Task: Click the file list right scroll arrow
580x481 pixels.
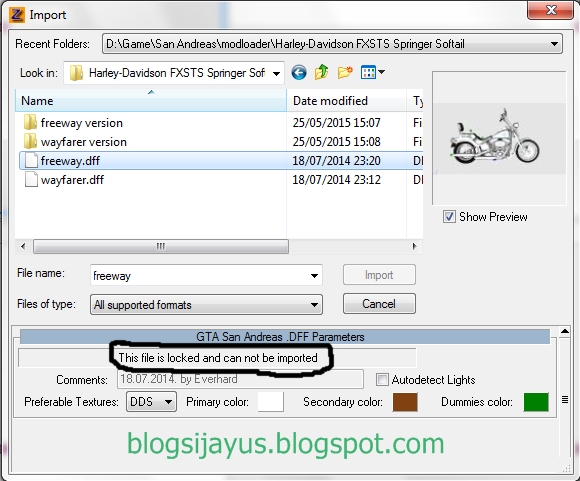Action: coord(414,246)
